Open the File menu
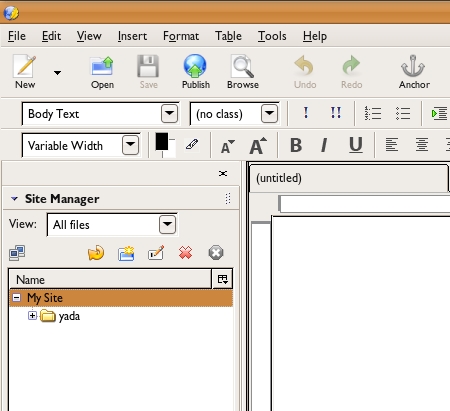Image resolution: width=450 pixels, height=411 pixels. (x=17, y=36)
